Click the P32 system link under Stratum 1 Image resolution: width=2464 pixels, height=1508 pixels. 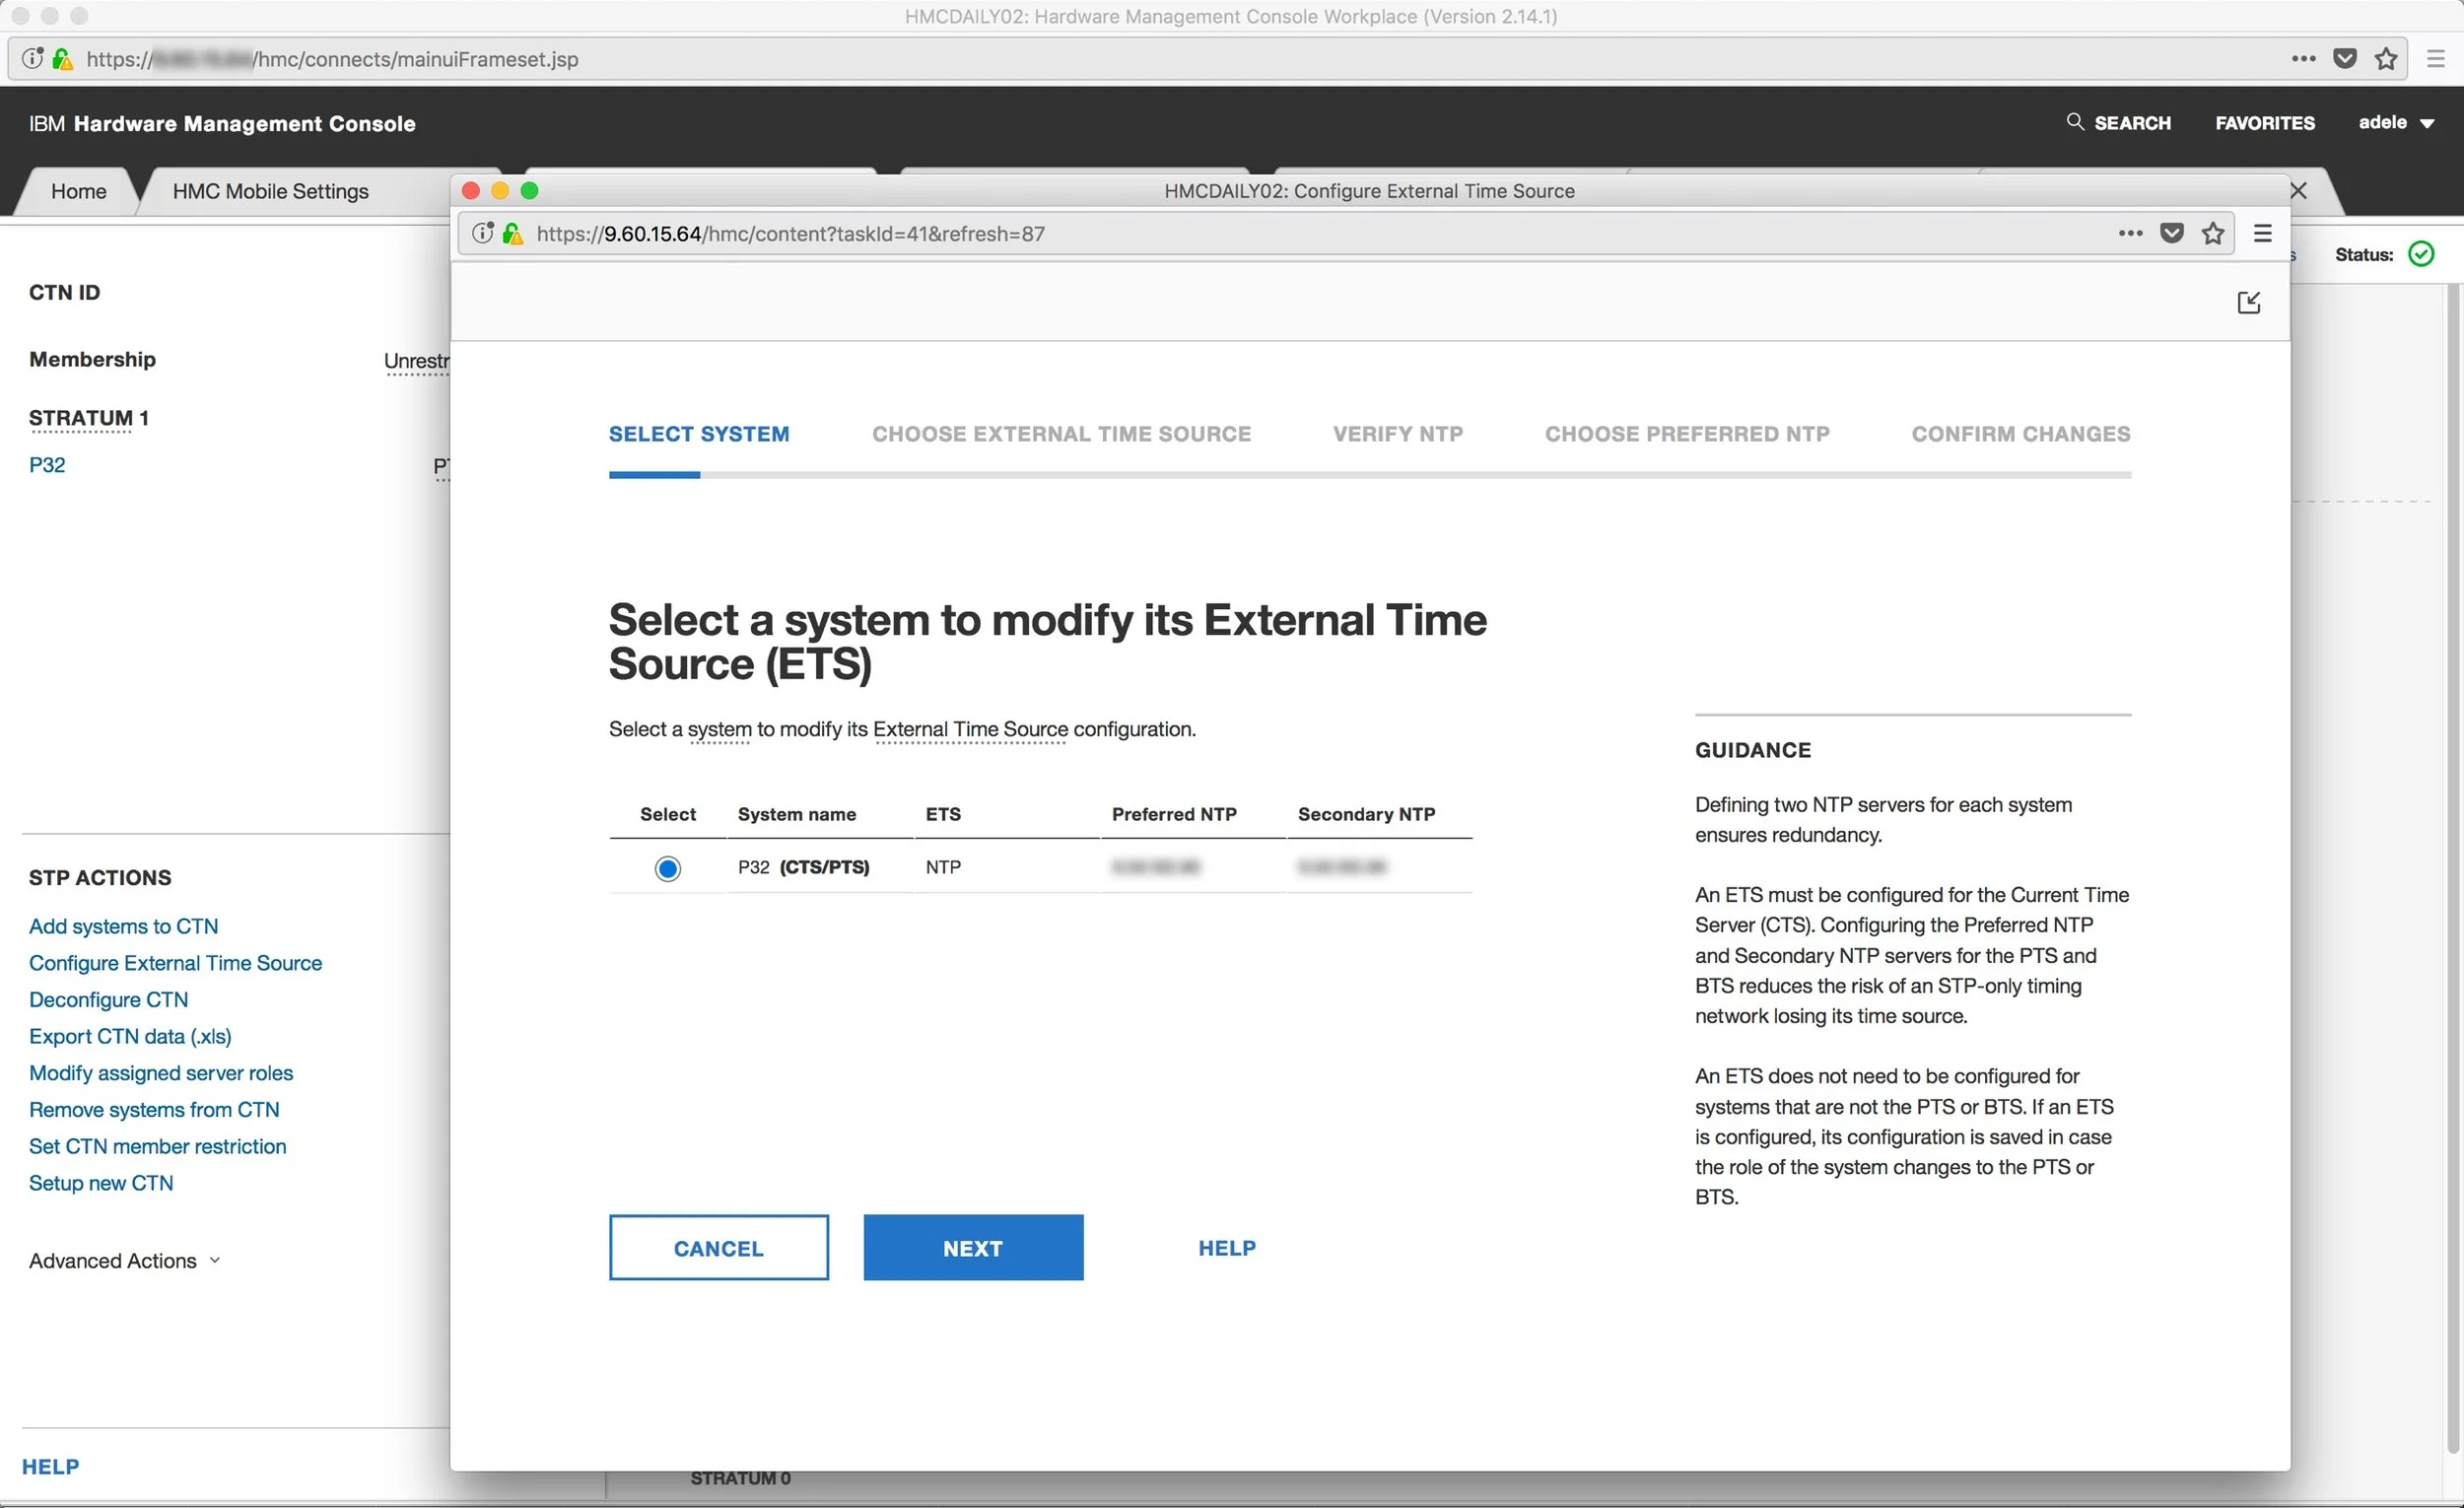point(47,465)
